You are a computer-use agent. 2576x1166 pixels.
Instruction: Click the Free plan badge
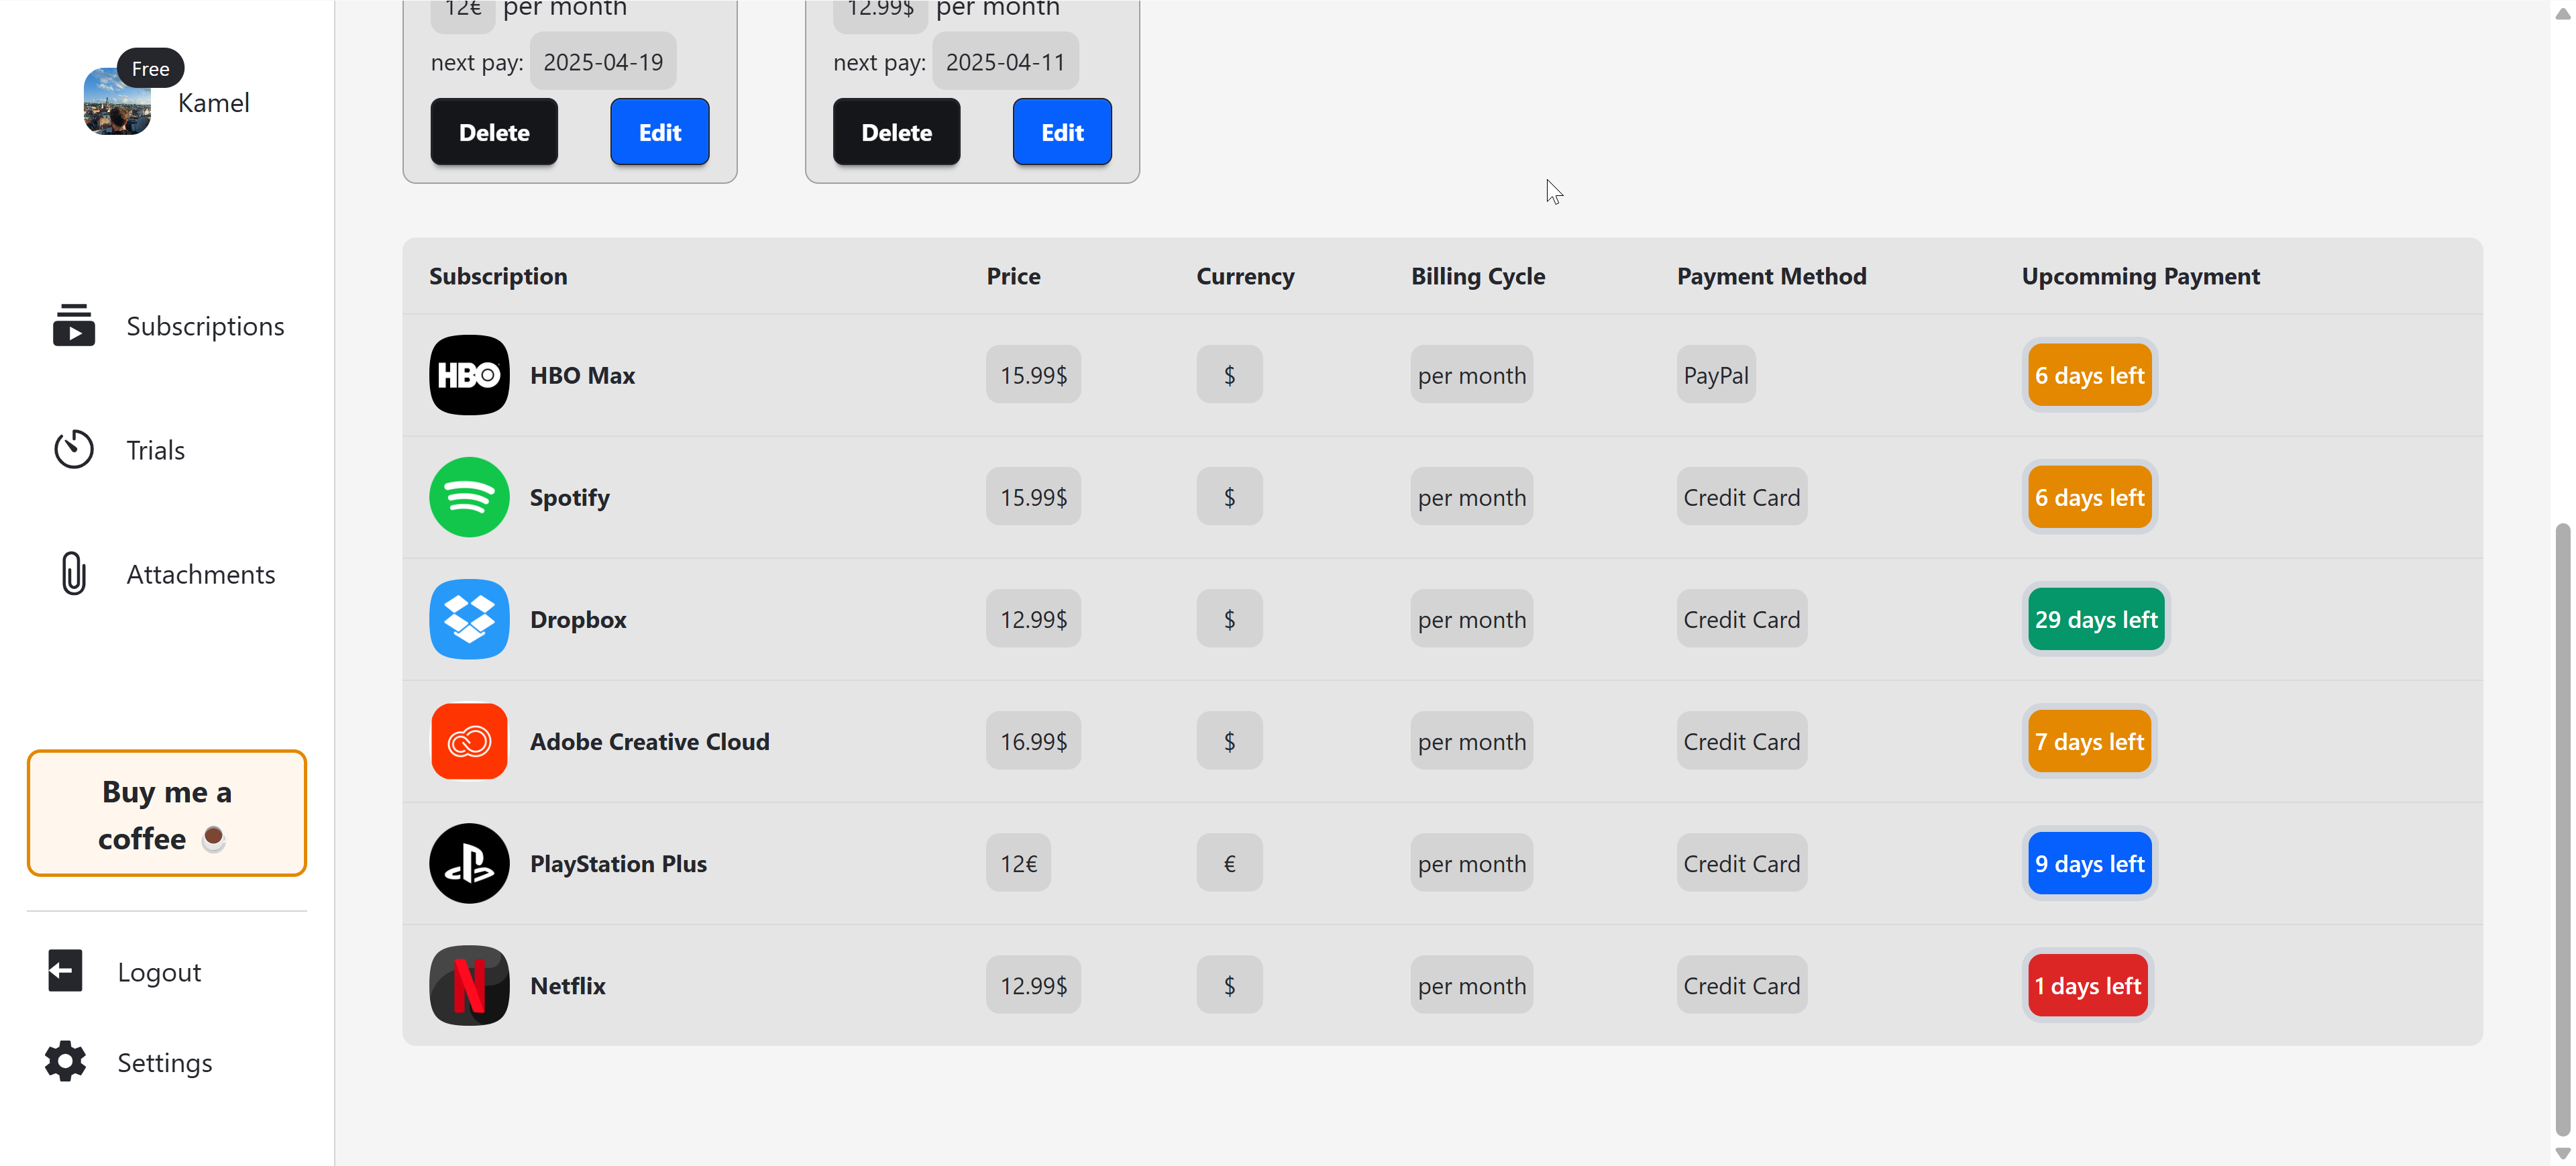pos(150,68)
